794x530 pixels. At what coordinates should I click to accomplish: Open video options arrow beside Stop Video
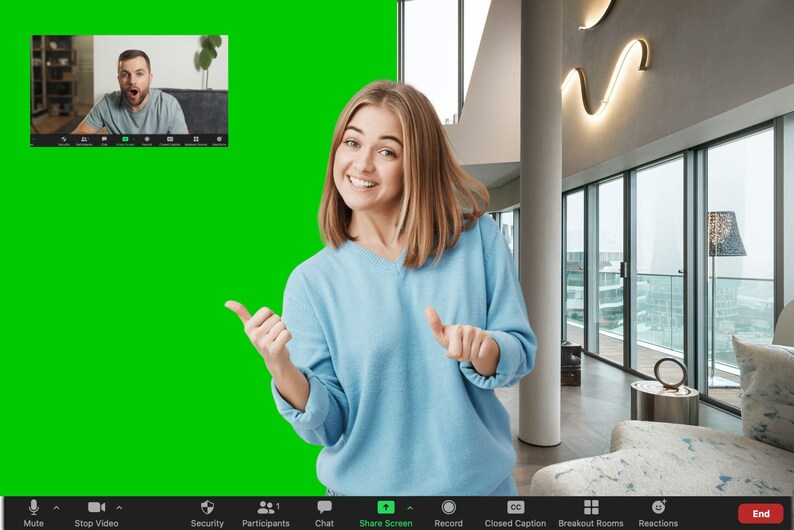click(x=119, y=507)
